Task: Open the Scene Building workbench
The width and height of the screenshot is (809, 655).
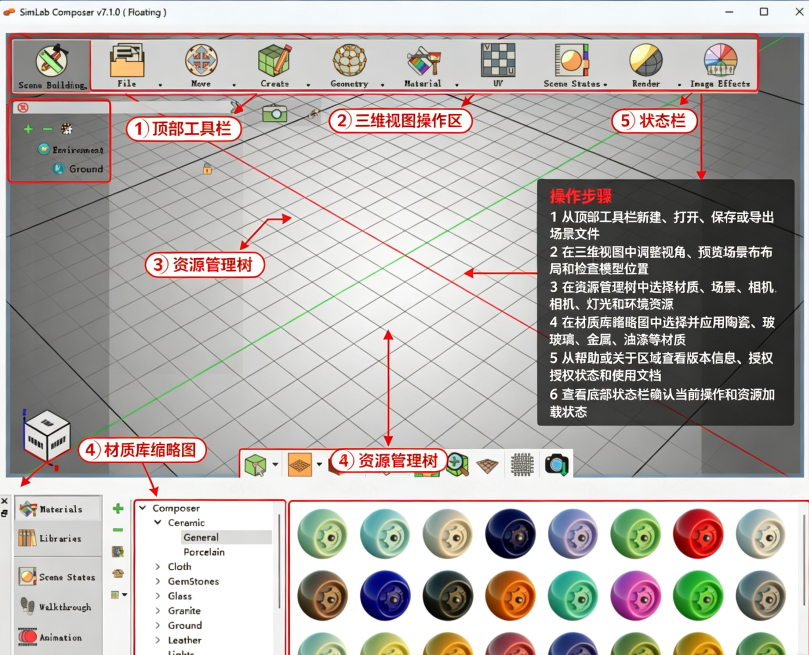Action: pos(51,65)
